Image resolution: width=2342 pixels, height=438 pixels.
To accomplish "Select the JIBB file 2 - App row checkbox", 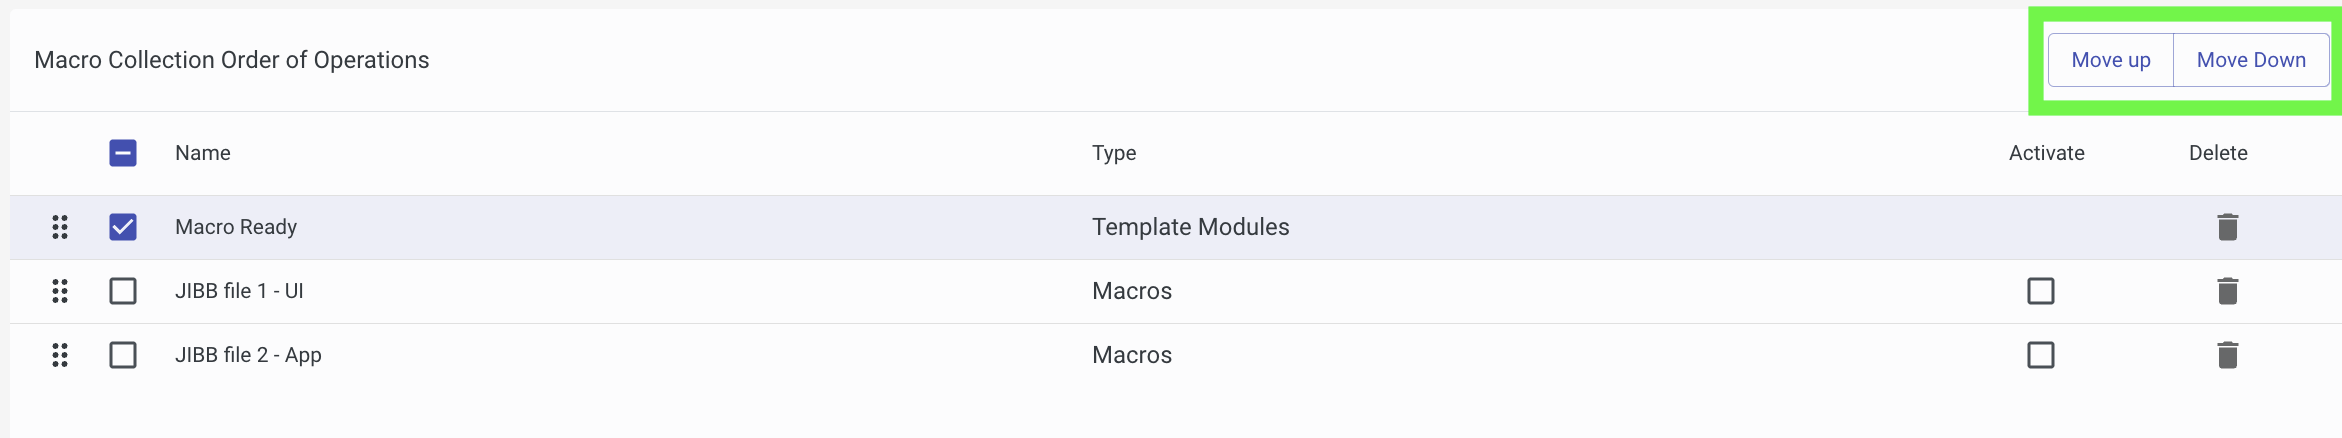I will [x=123, y=355].
